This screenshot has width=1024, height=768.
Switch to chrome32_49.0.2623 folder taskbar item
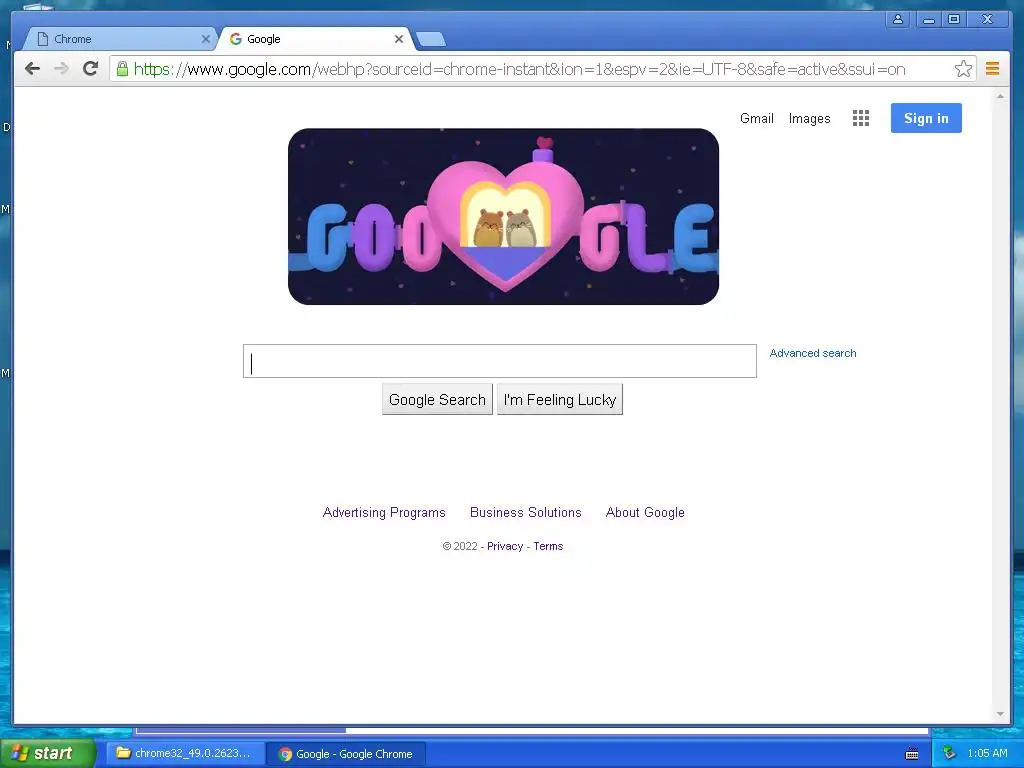tap(185, 754)
